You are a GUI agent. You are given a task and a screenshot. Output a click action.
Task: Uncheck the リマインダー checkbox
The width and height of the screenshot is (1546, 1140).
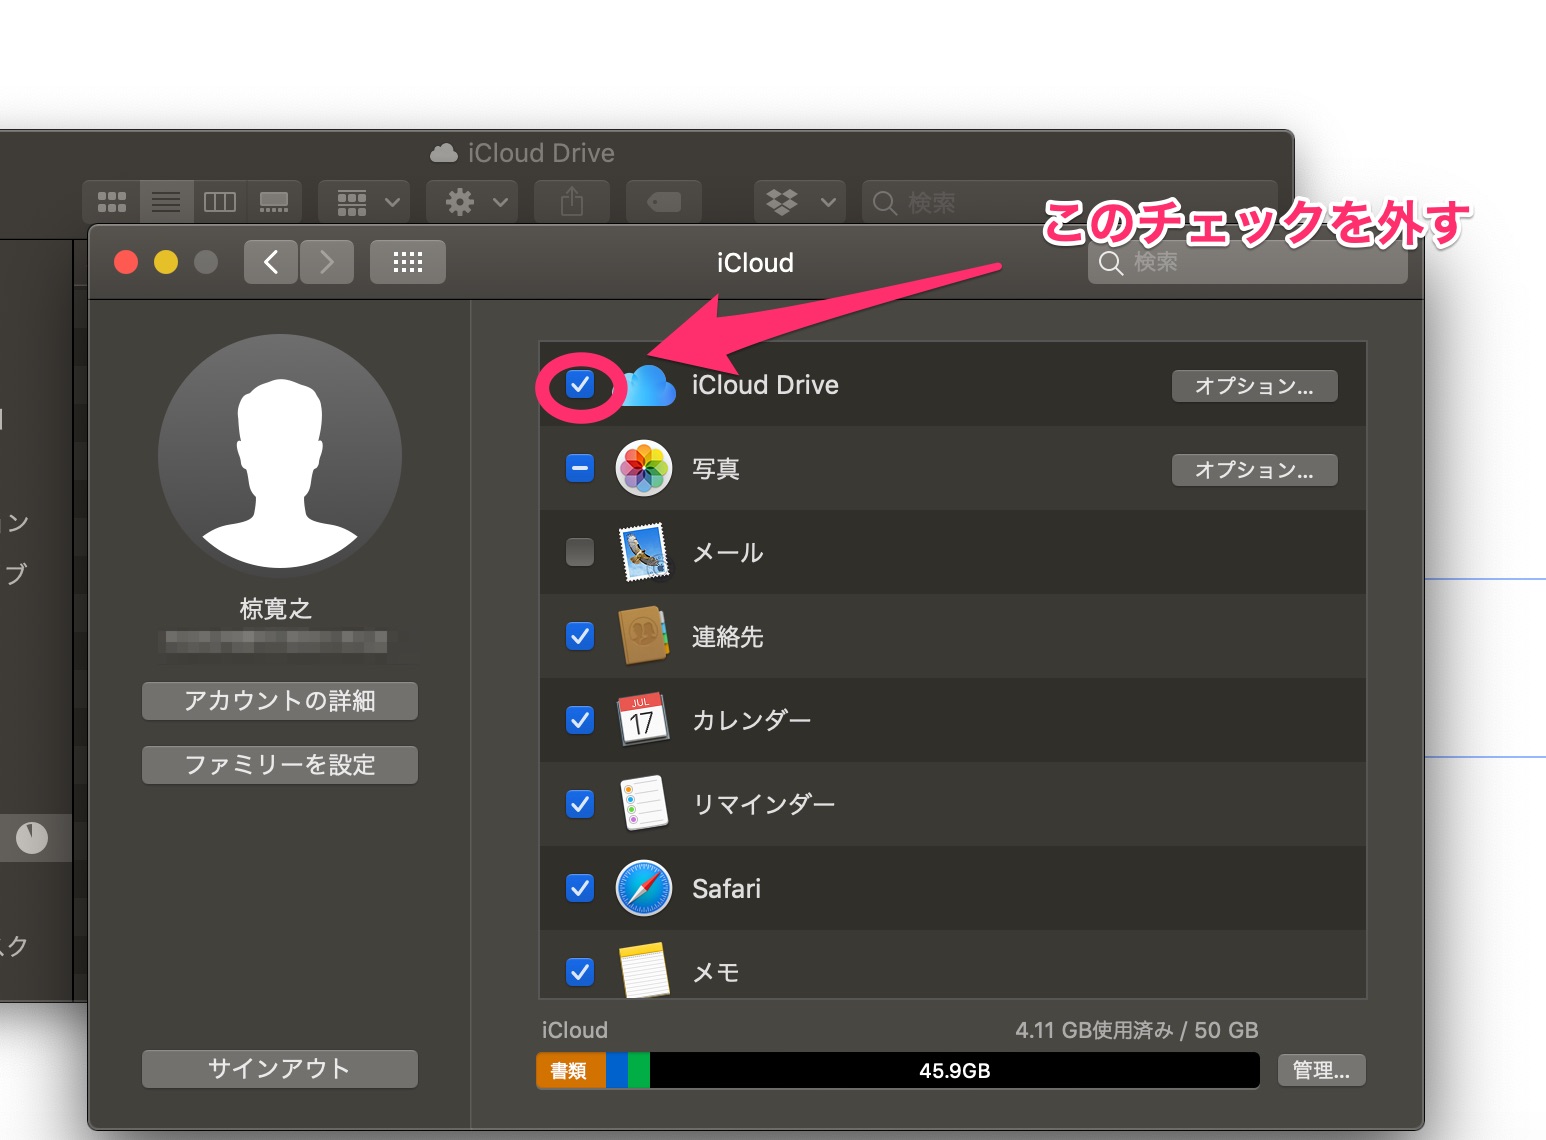coord(580,804)
